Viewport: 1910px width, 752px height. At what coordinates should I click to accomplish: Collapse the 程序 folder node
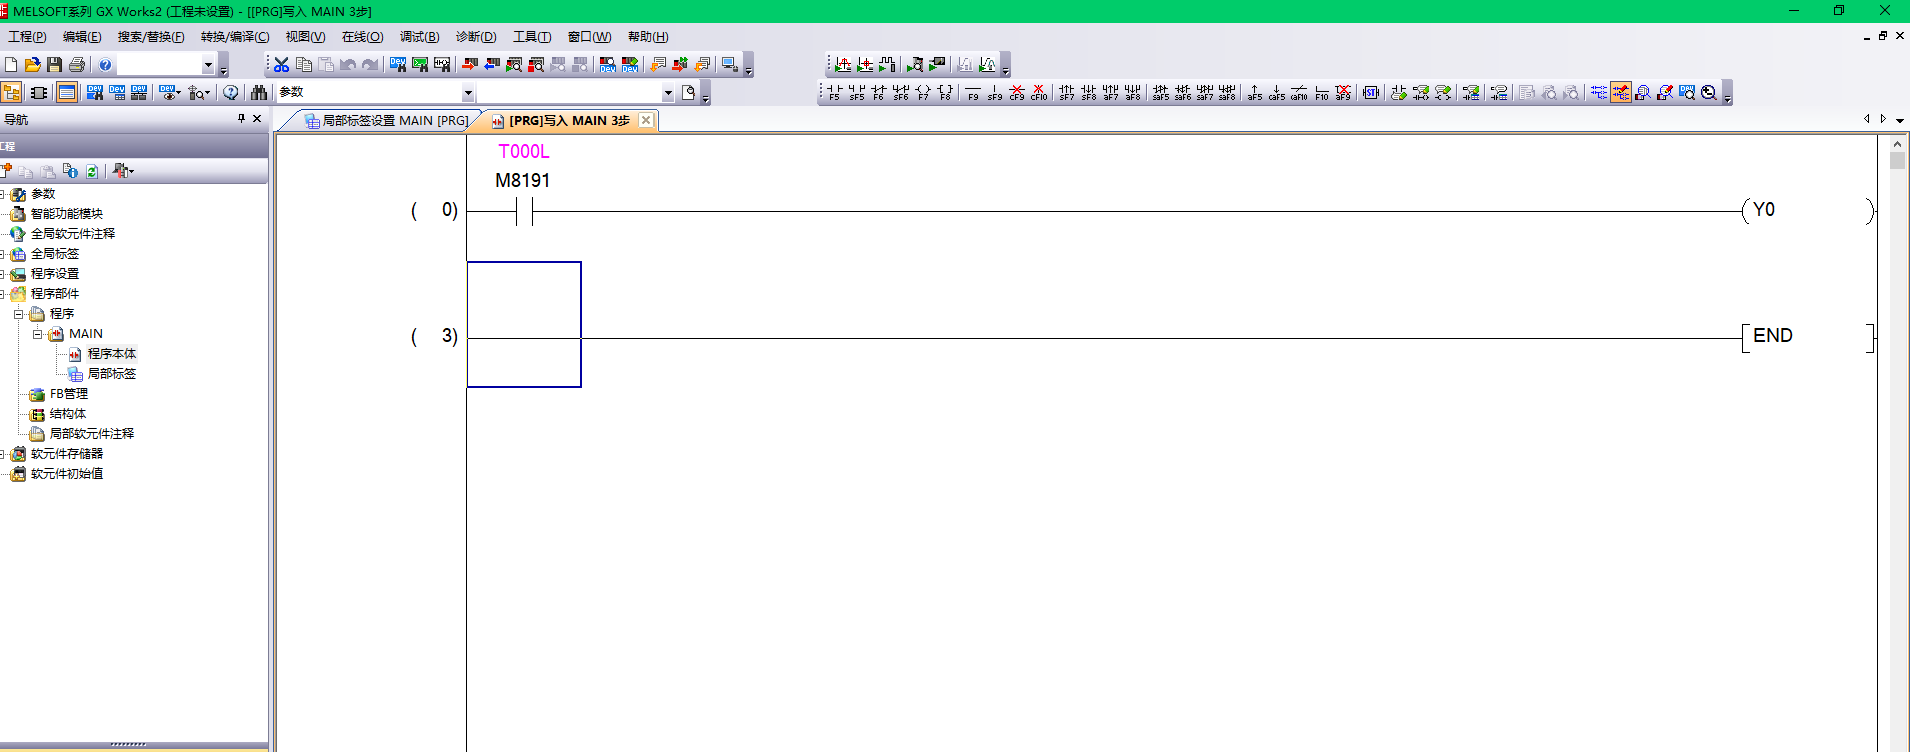pos(19,314)
